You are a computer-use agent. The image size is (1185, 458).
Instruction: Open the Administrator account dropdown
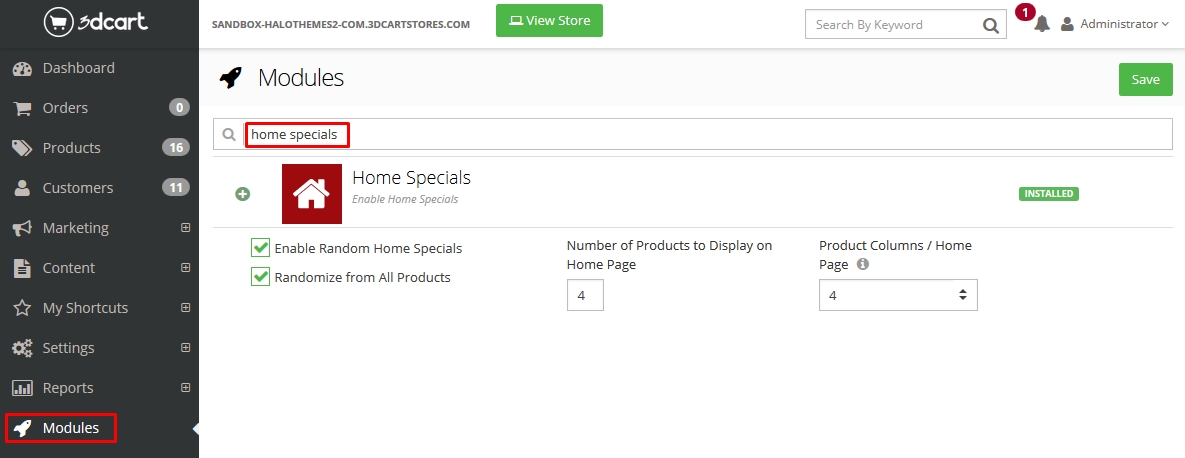1124,24
